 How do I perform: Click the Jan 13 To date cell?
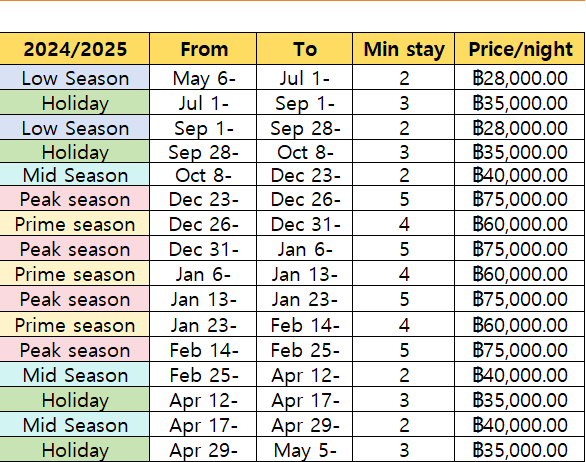(x=305, y=274)
